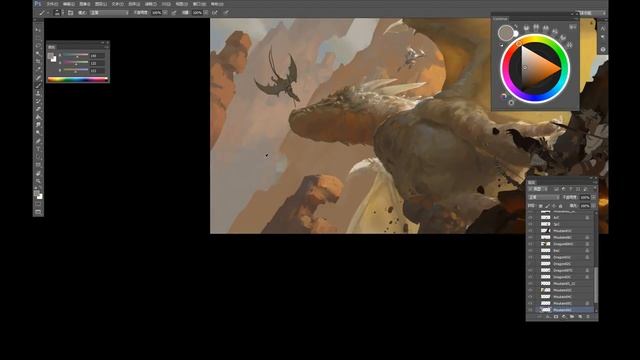Open the Edit menu
Image resolution: width=640 pixels, height=360 pixels.
click(68, 4)
